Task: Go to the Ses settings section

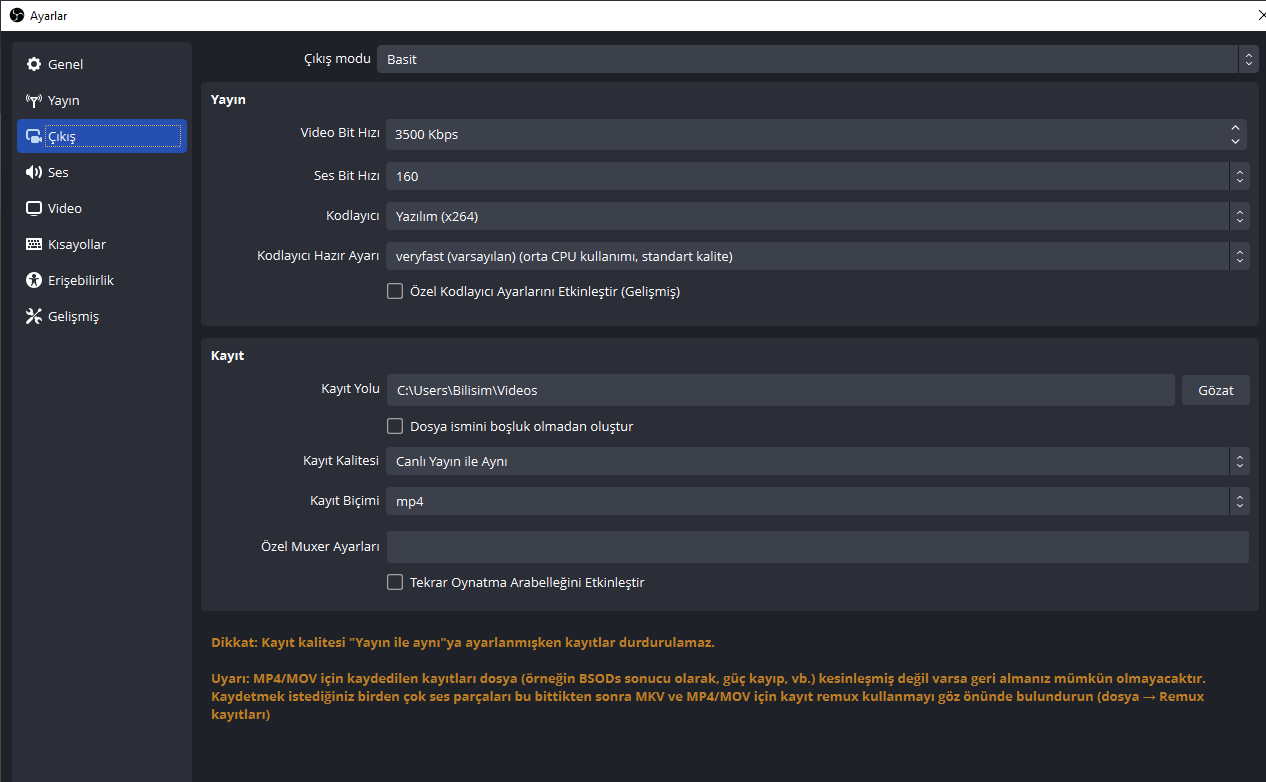Action: [102, 172]
